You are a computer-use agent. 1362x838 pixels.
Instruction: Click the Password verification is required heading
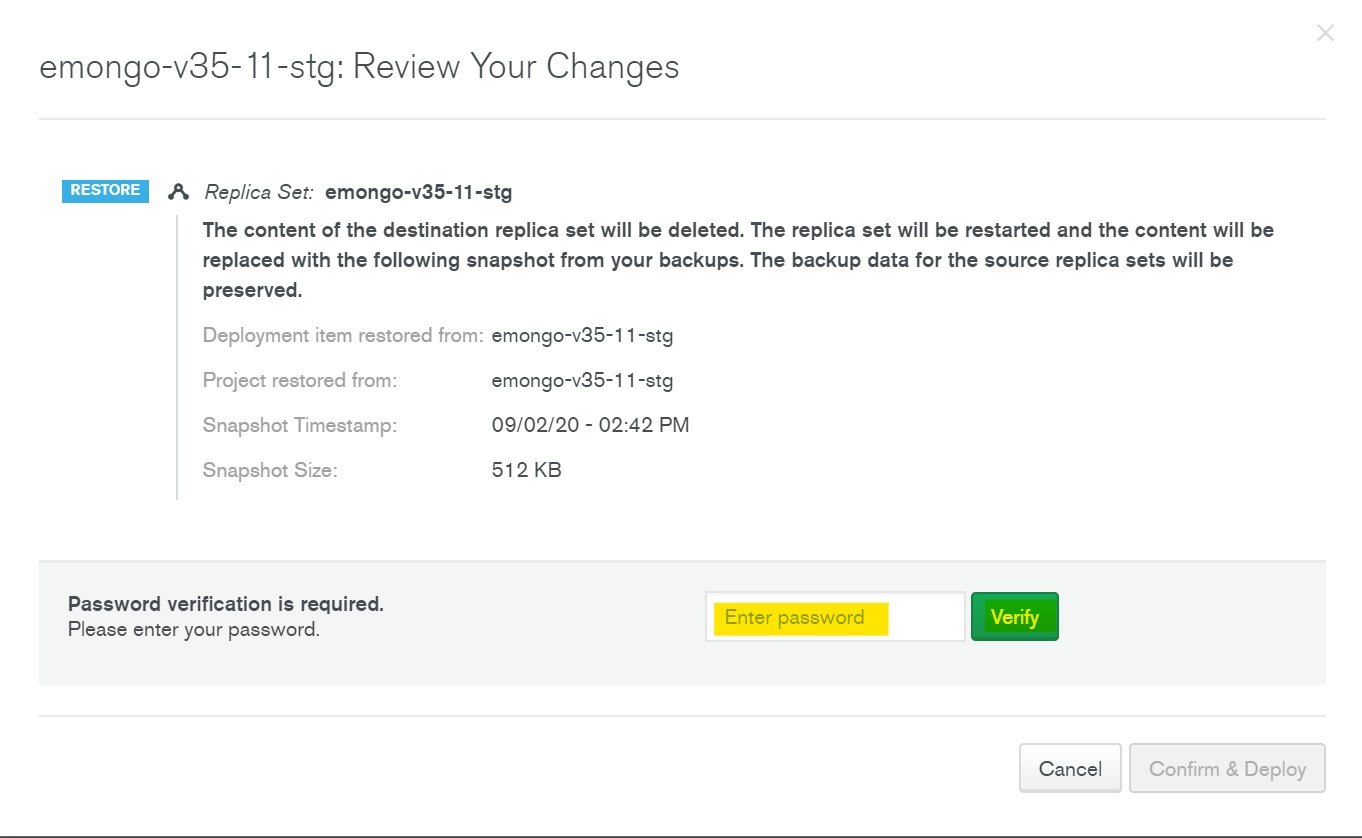226,604
